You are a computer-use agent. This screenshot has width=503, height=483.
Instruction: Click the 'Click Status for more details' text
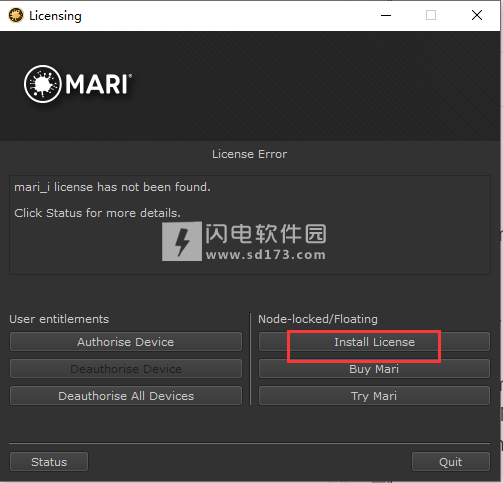click(97, 213)
